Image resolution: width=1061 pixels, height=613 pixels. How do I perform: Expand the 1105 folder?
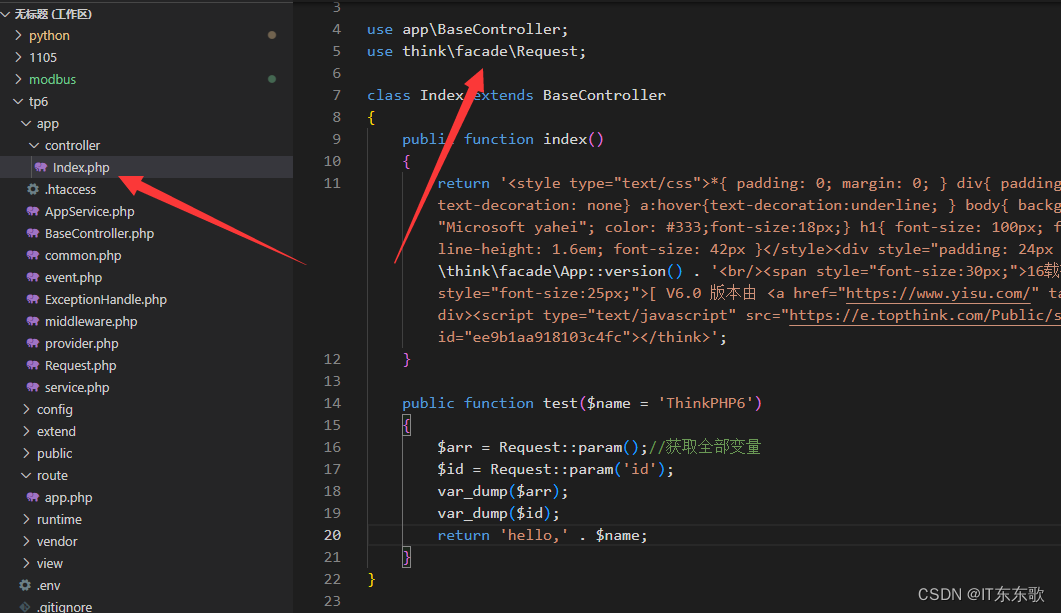(18, 58)
